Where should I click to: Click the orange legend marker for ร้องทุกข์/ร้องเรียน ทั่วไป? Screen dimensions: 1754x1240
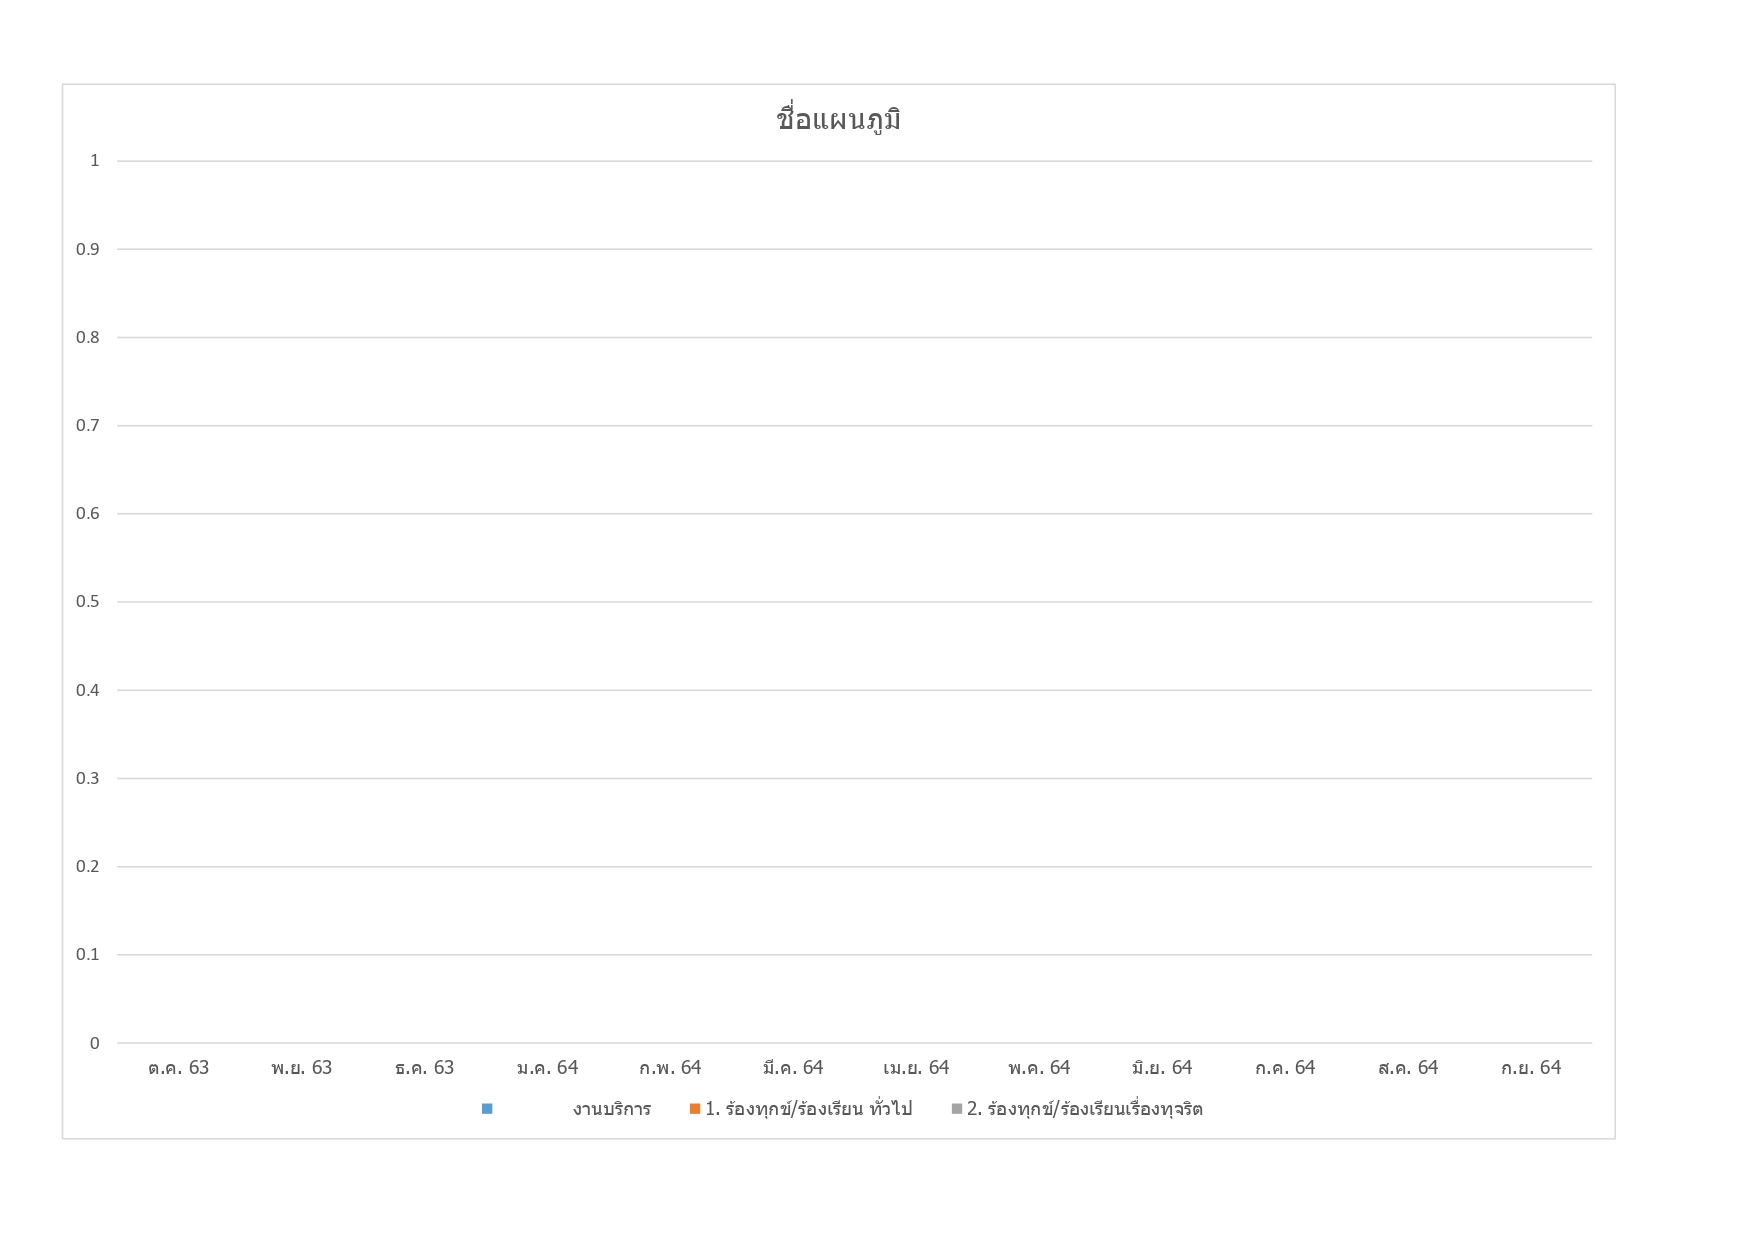[x=695, y=1109]
